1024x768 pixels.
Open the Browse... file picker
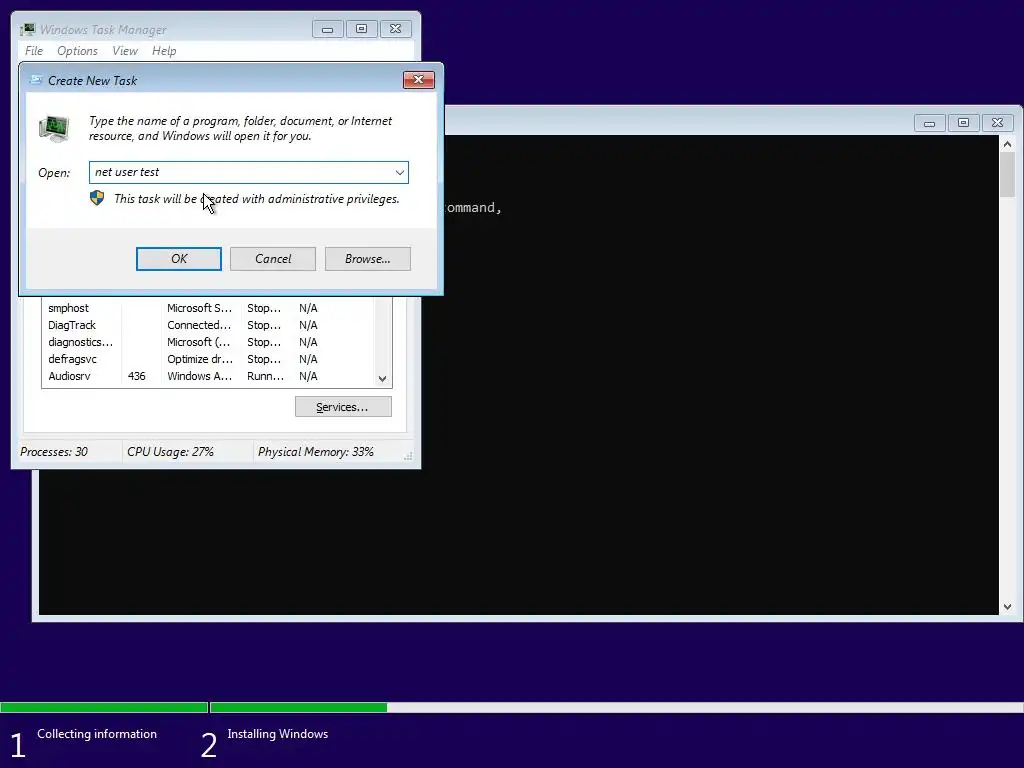pos(368,259)
